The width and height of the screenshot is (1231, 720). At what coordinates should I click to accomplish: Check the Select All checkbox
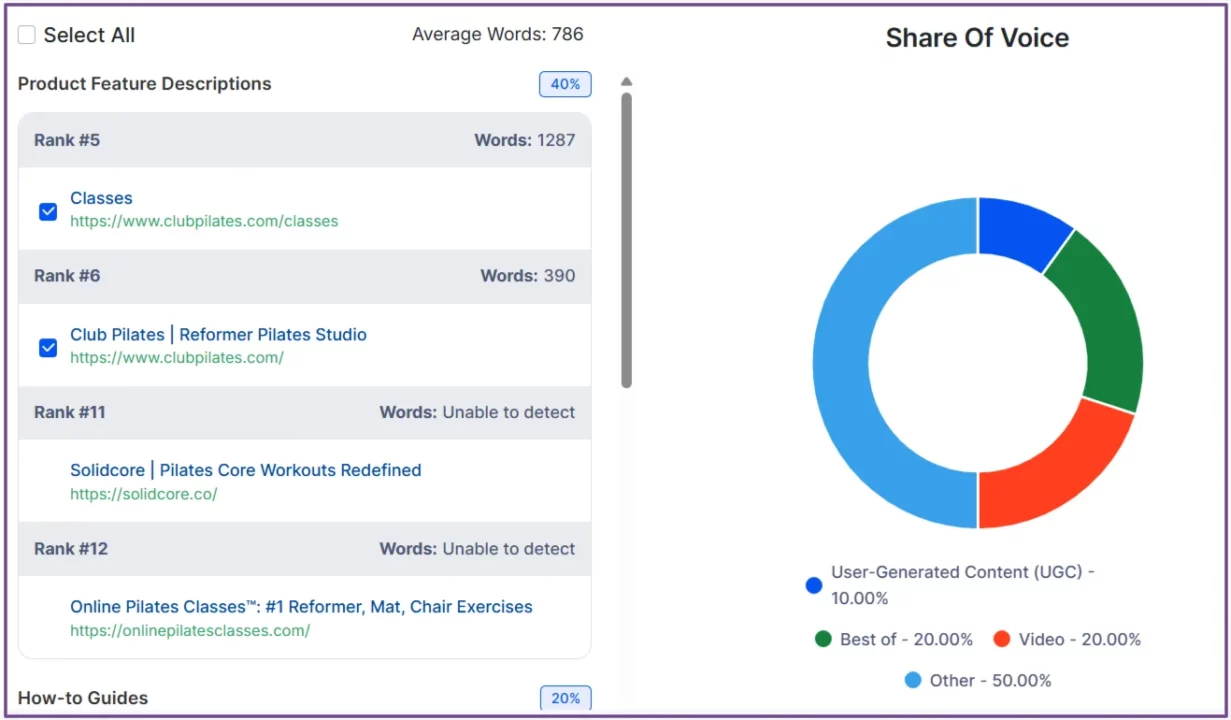point(27,35)
